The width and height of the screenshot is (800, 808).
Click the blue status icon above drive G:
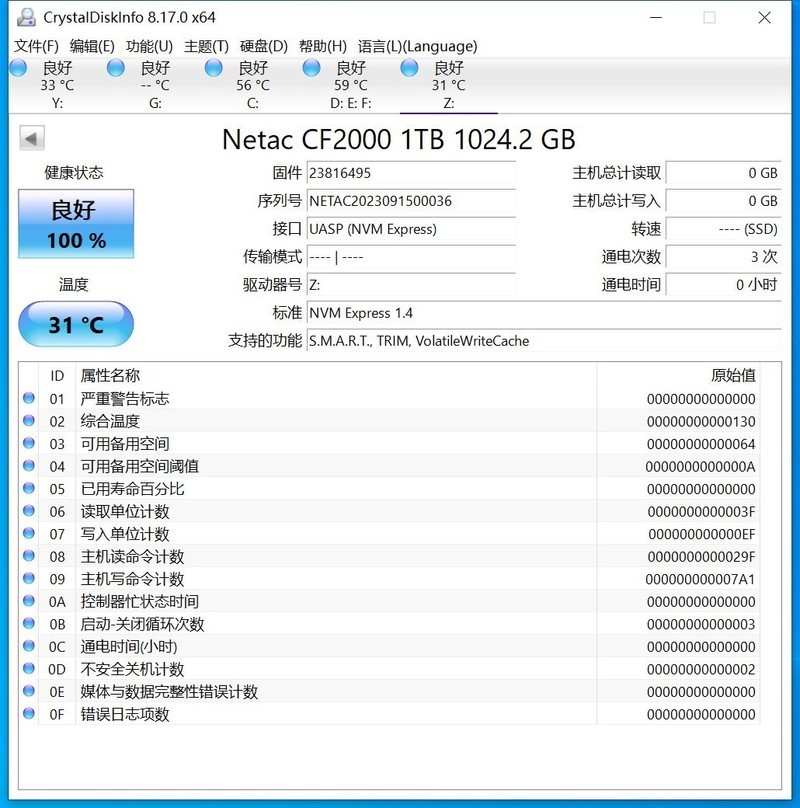coord(114,68)
